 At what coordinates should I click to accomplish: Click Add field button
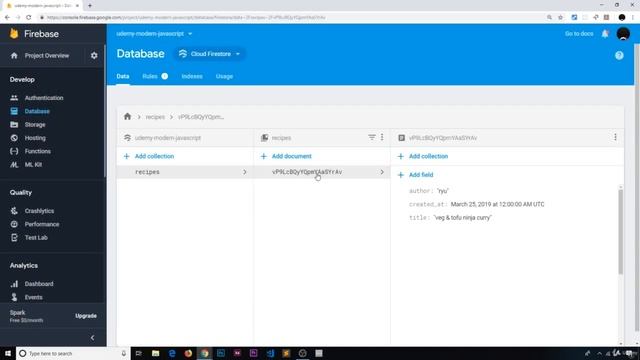[416, 175]
